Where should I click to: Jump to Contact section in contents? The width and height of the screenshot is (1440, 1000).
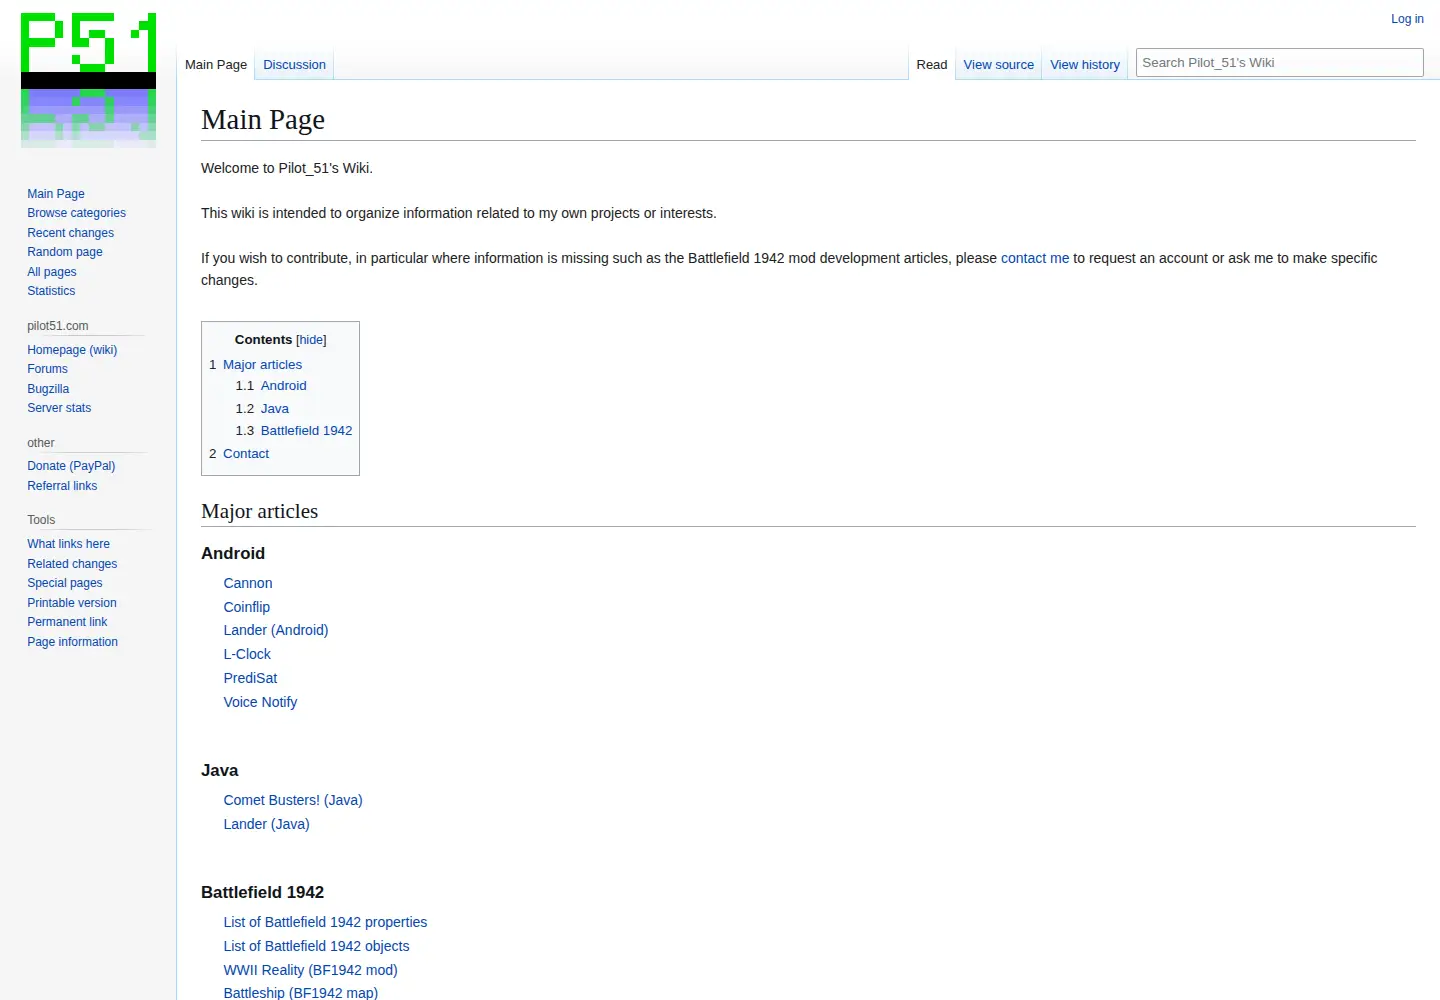pyautogui.click(x=246, y=454)
